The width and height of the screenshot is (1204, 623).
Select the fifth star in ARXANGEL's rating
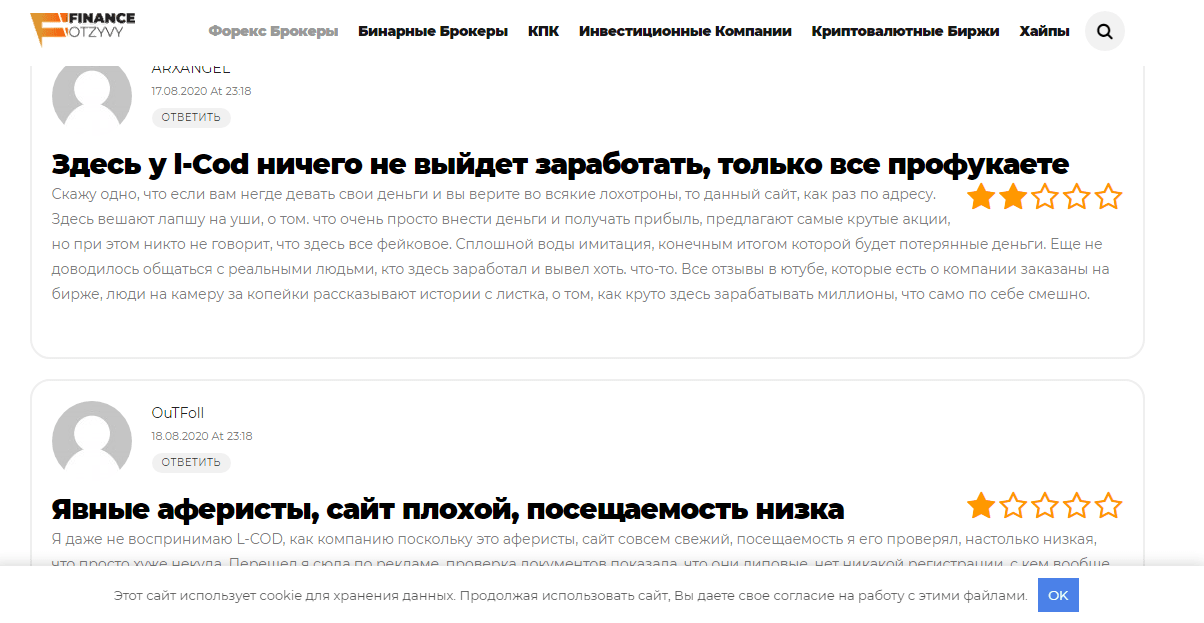[x=1107, y=197]
